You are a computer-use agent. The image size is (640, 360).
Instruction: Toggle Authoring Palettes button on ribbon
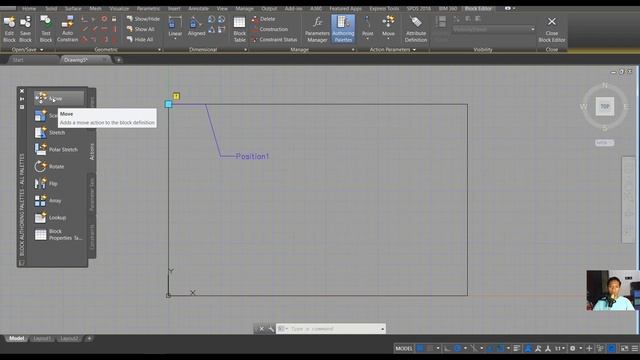coord(343,29)
